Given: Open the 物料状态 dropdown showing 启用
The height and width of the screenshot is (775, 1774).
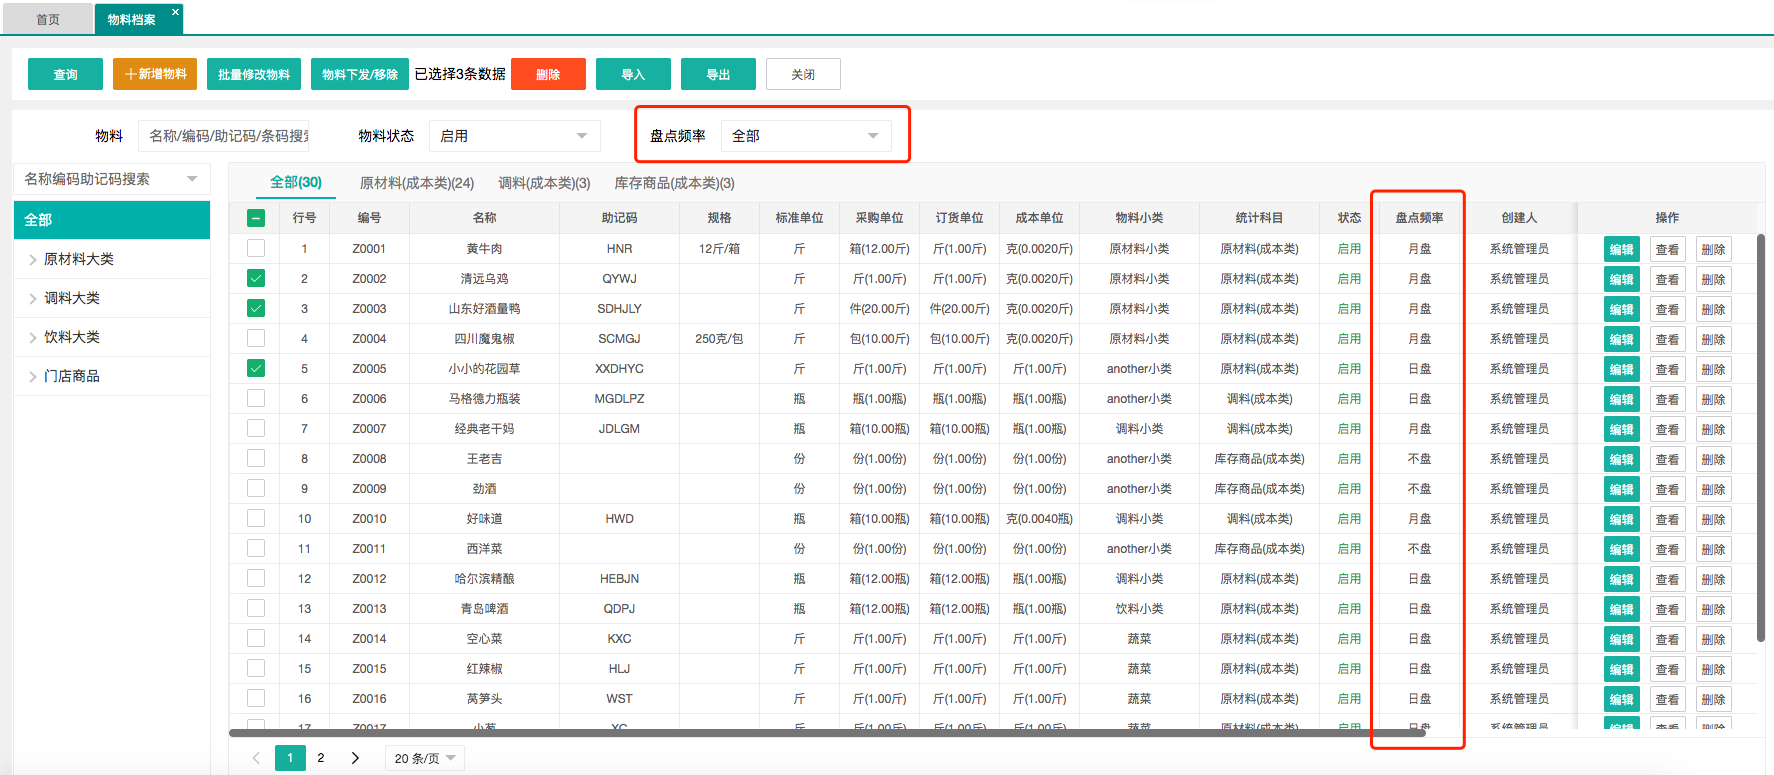Looking at the screenshot, I should (x=514, y=136).
